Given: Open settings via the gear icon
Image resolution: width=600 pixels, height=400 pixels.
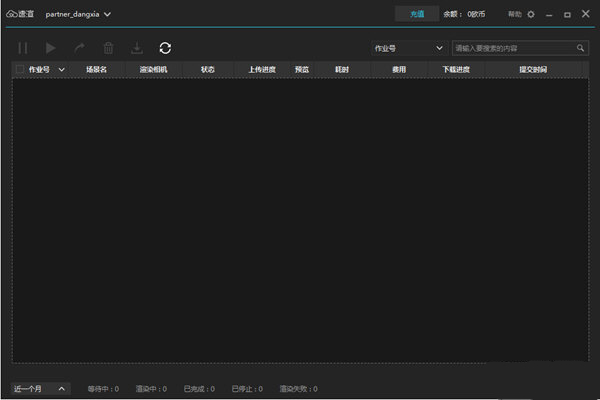Looking at the screenshot, I should tap(531, 15).
